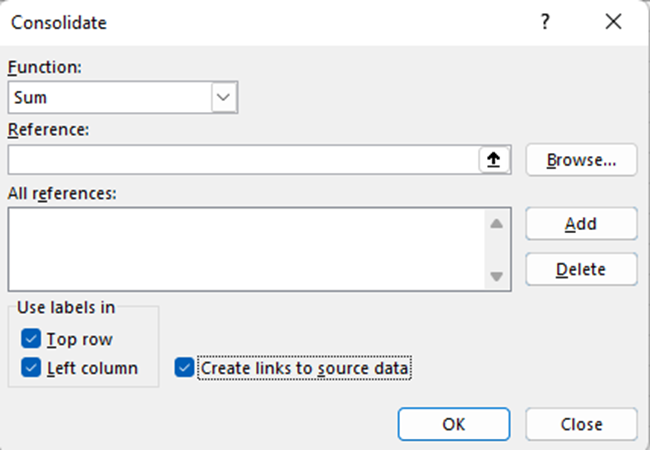Click the Add button
The image size is (650, 450).
(581, 224)
